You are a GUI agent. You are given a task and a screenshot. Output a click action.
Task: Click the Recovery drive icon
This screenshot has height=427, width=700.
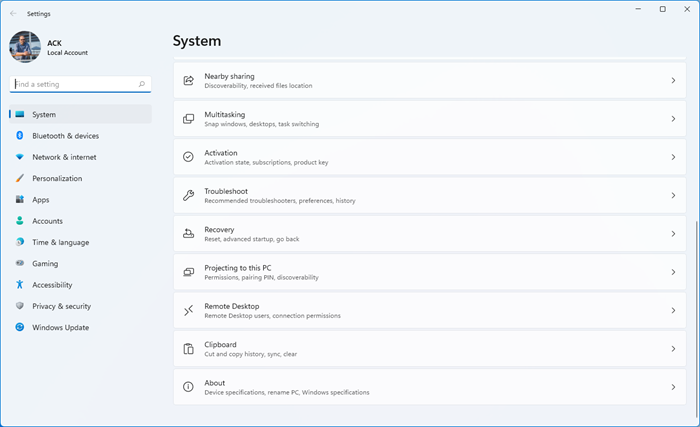188,234
